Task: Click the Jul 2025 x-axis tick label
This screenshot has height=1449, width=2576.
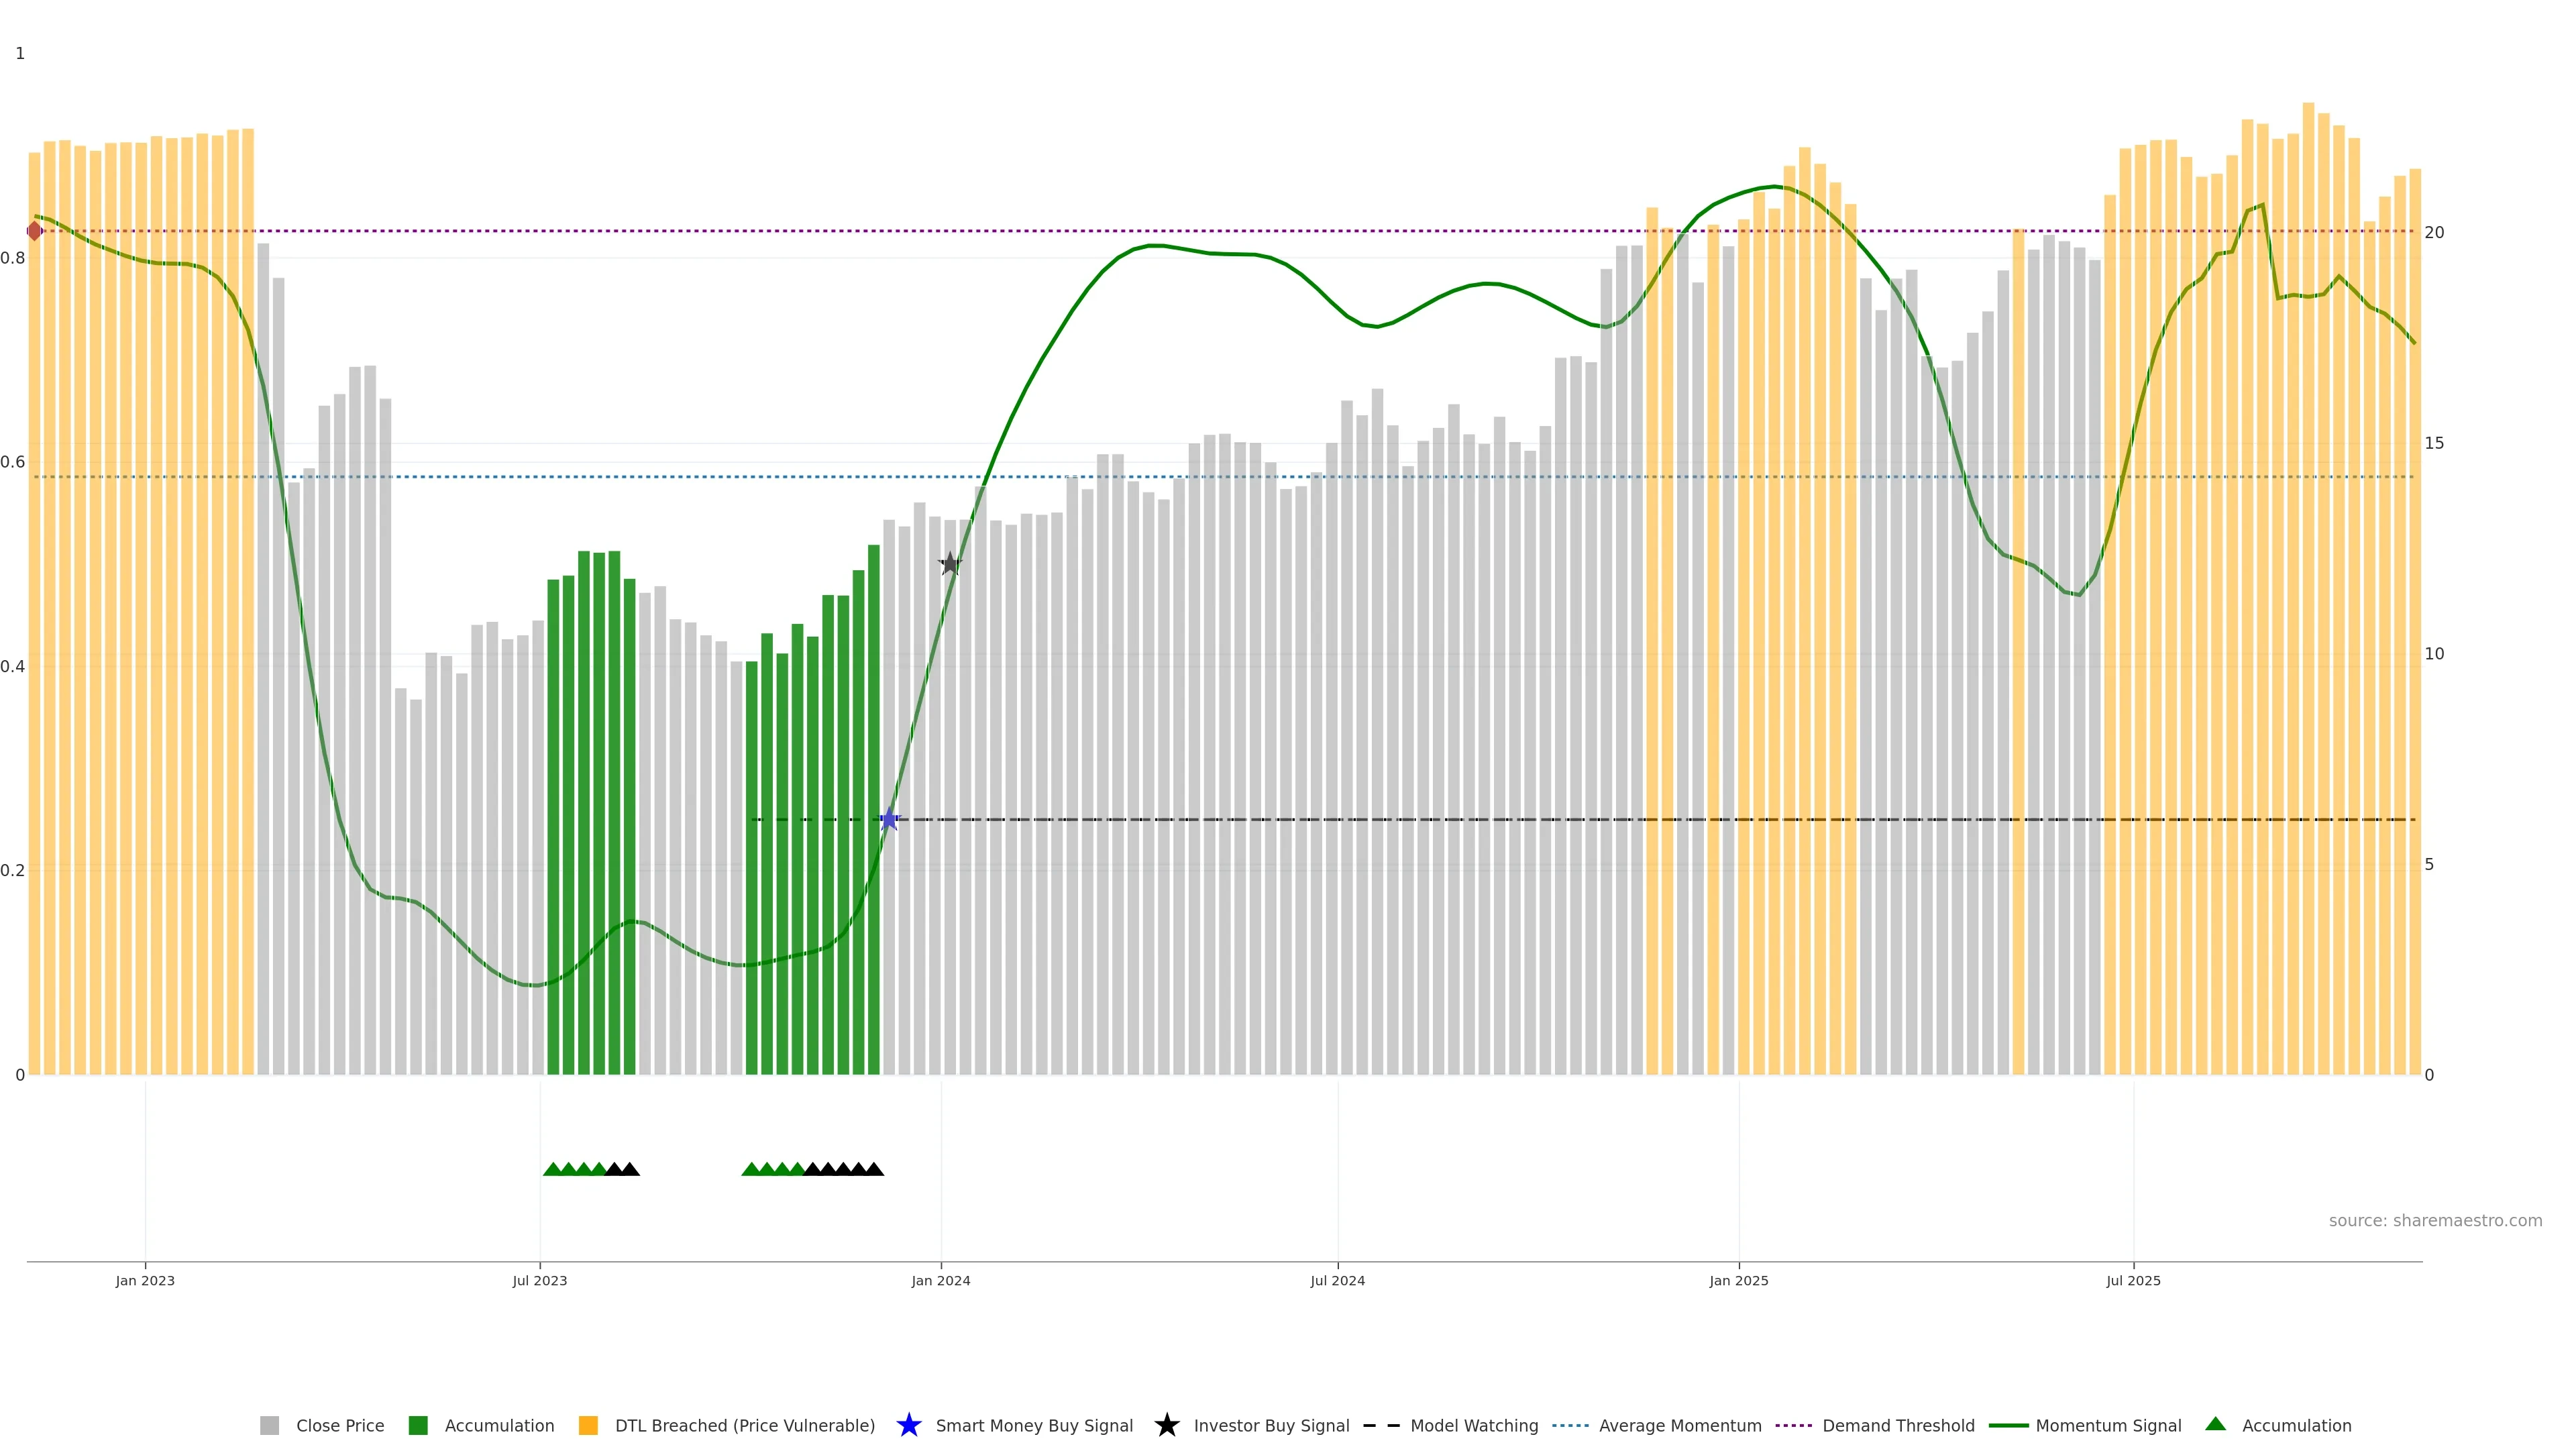Action: point(2133,1280)
